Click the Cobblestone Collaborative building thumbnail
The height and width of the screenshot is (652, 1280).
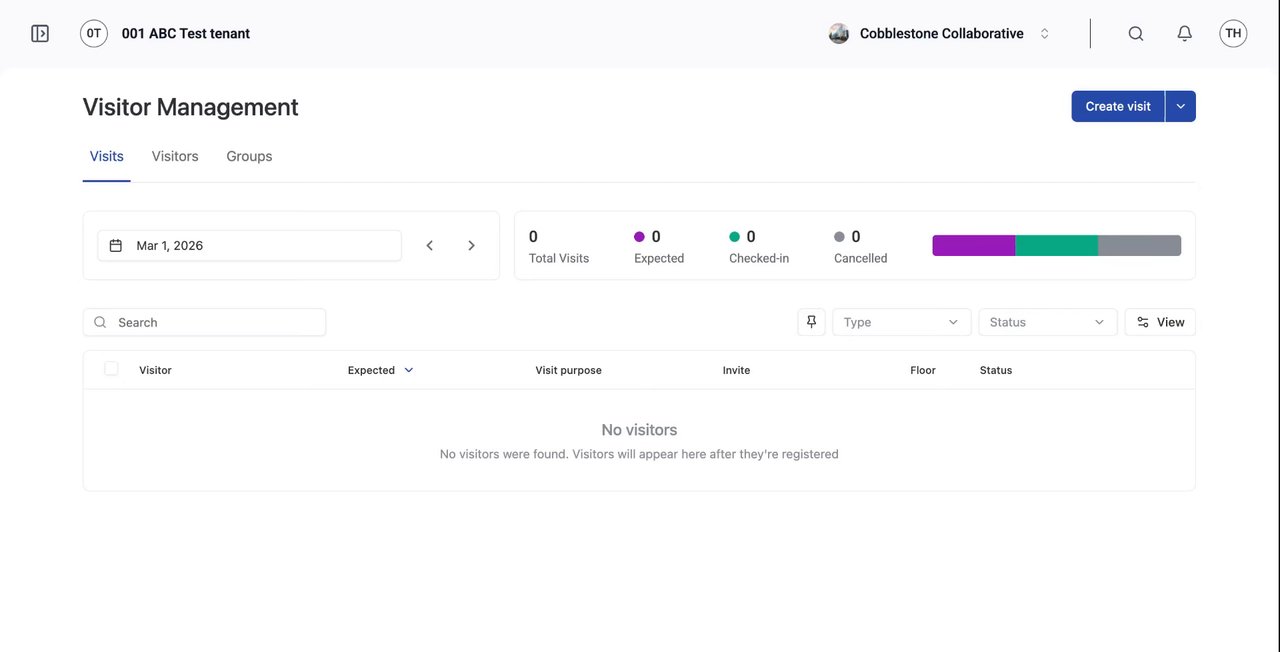tap(839, 34)
